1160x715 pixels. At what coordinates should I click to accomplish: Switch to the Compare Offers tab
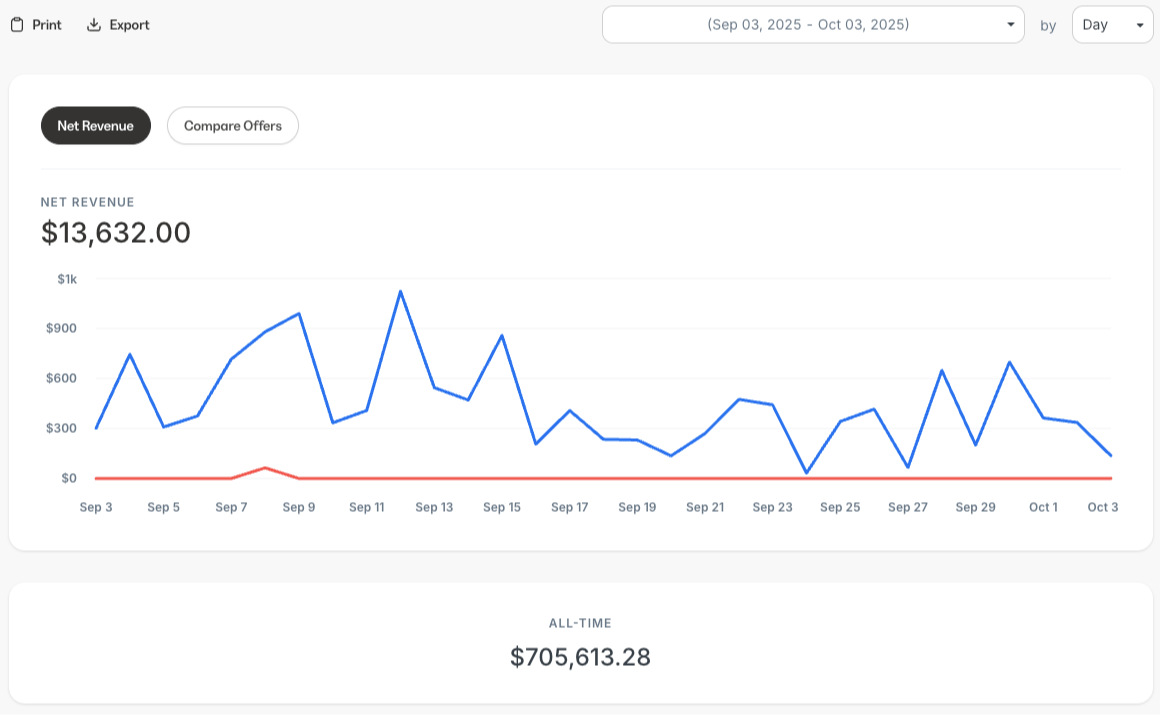pos(233,126)
